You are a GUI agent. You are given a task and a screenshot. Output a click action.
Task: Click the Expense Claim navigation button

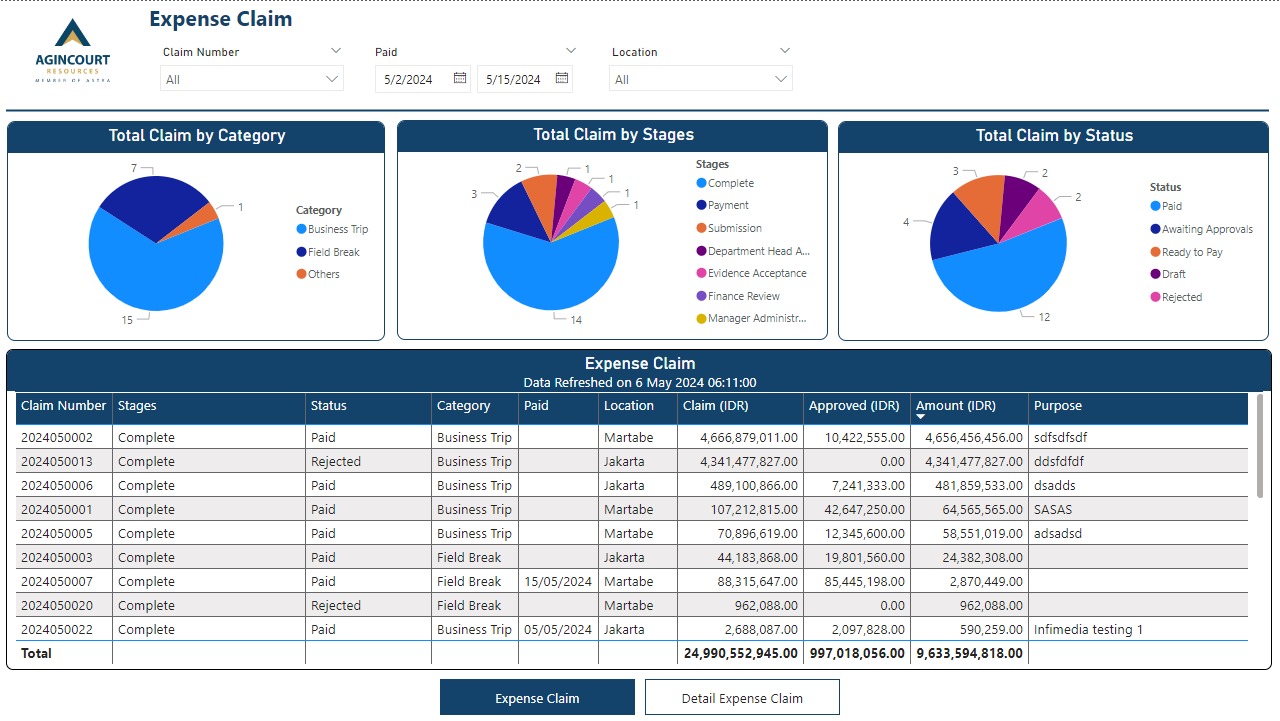point(537,697)
